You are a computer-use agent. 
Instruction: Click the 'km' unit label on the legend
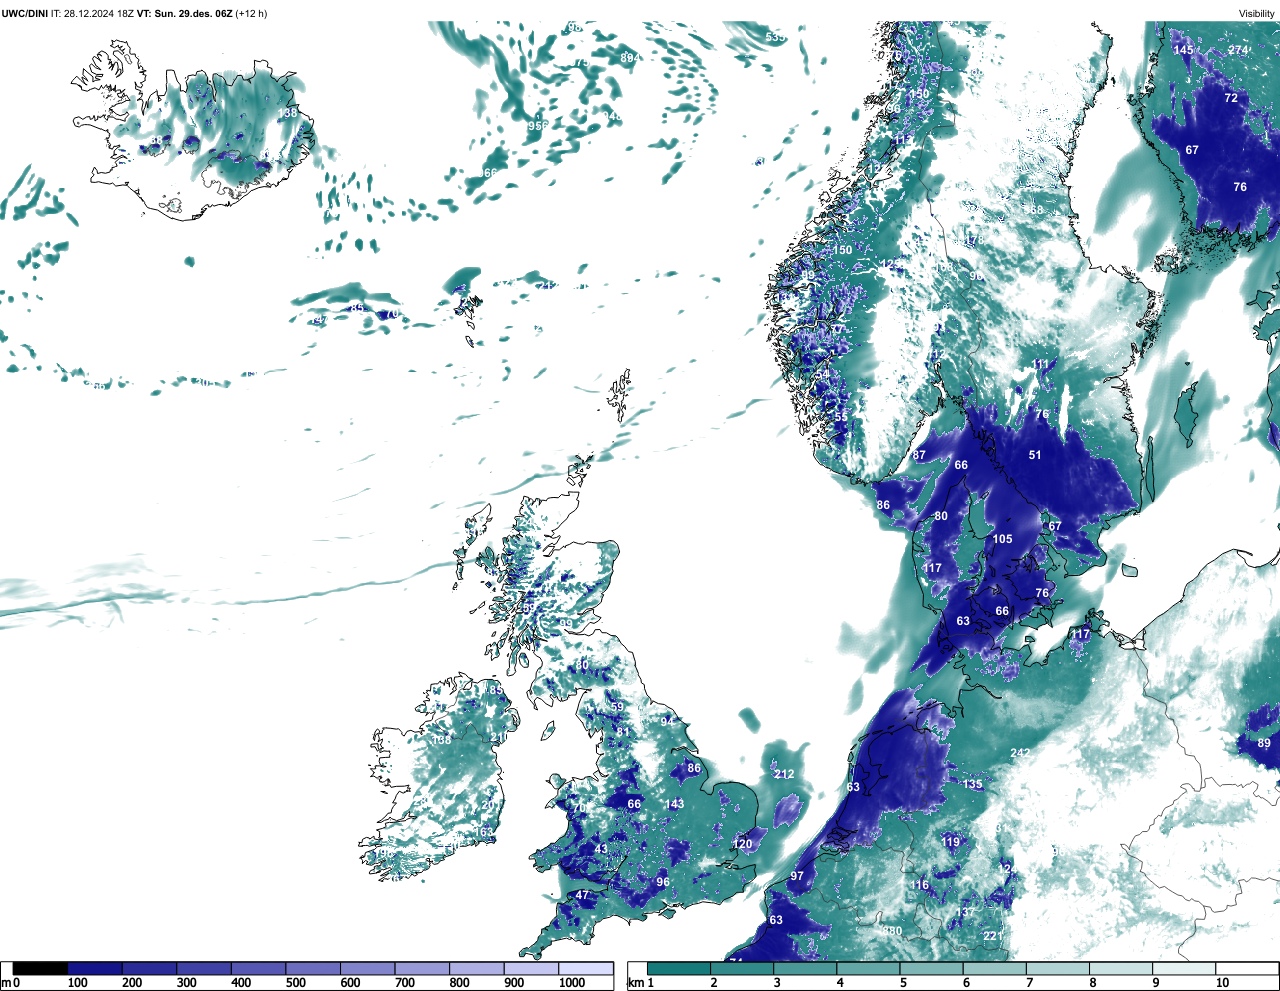click(634, 983)
